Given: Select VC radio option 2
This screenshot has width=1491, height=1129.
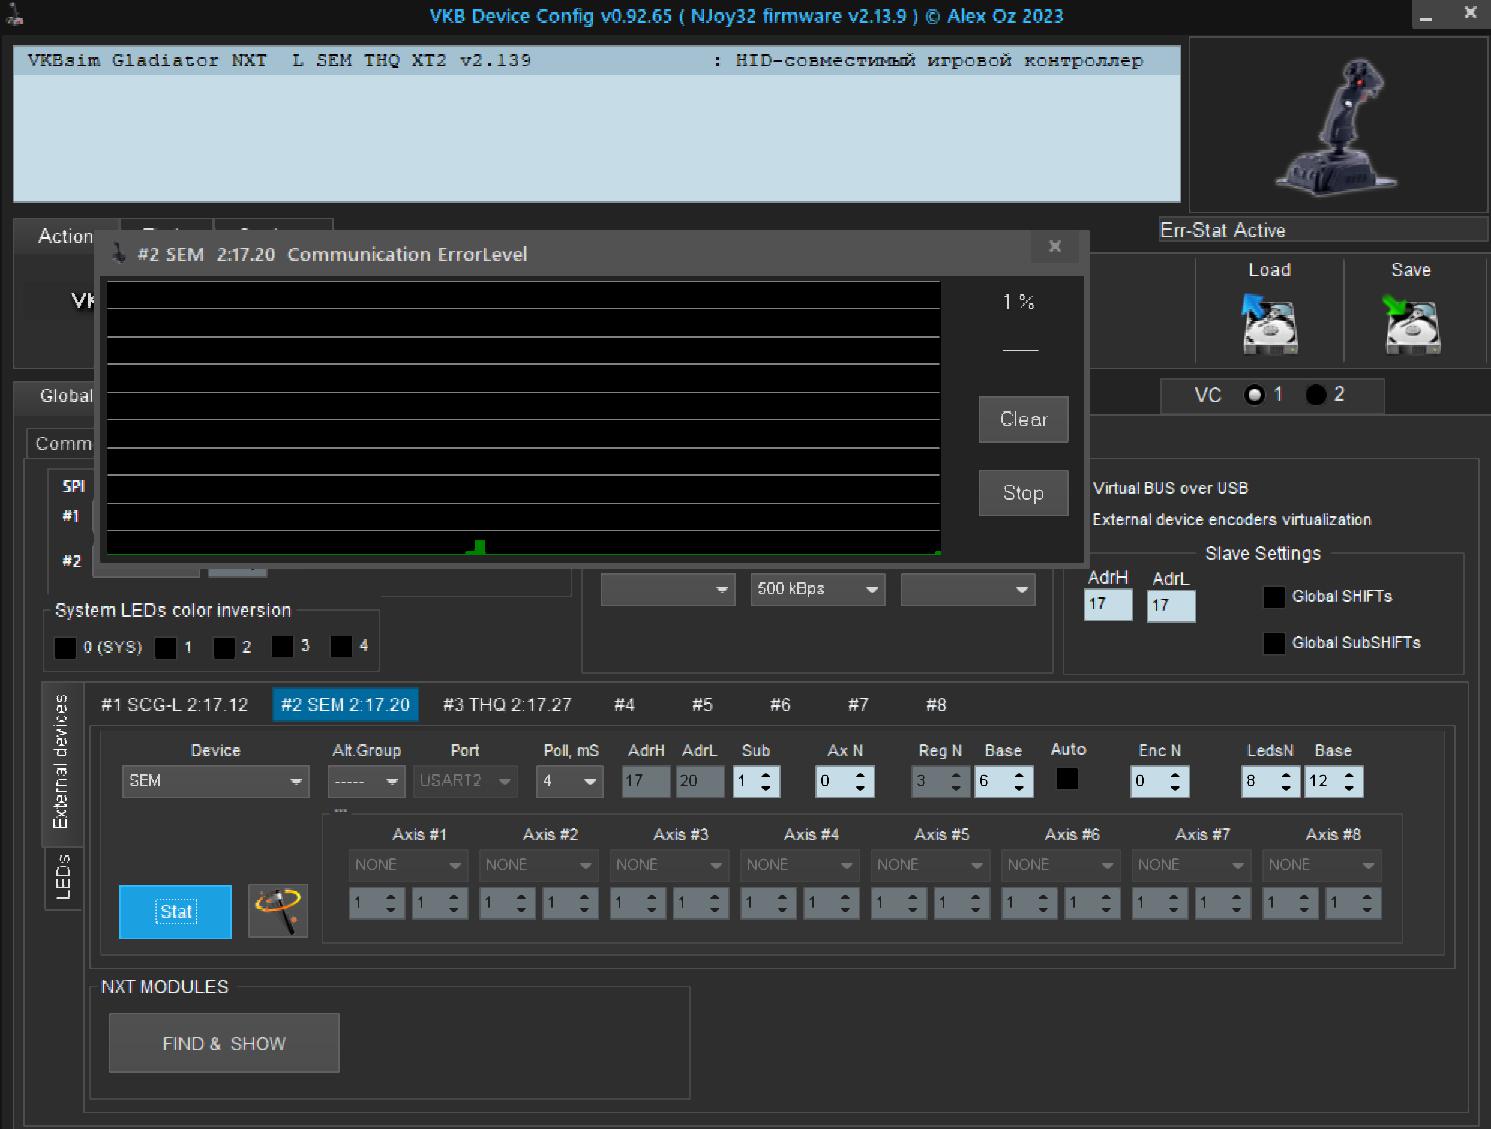Looking at the screenshot, I should (1316, 395).
